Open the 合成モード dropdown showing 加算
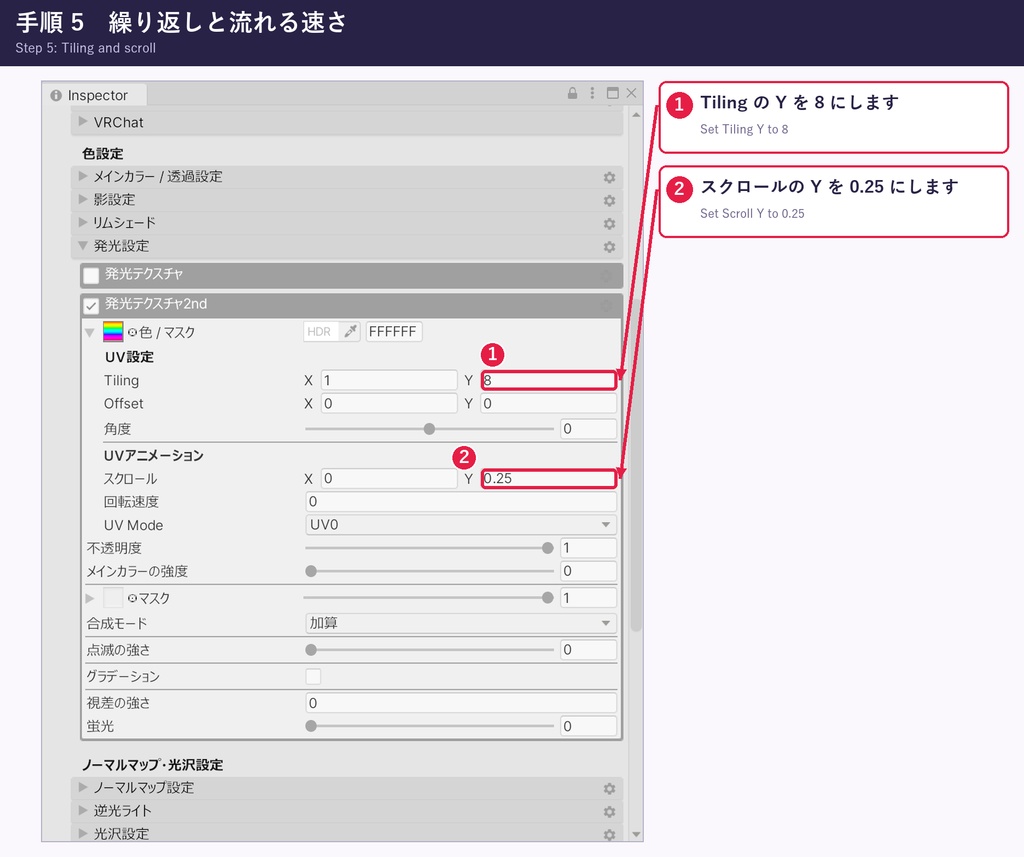Image resolution: width=1024 pixels, height=857 pixels. [460, 623]
